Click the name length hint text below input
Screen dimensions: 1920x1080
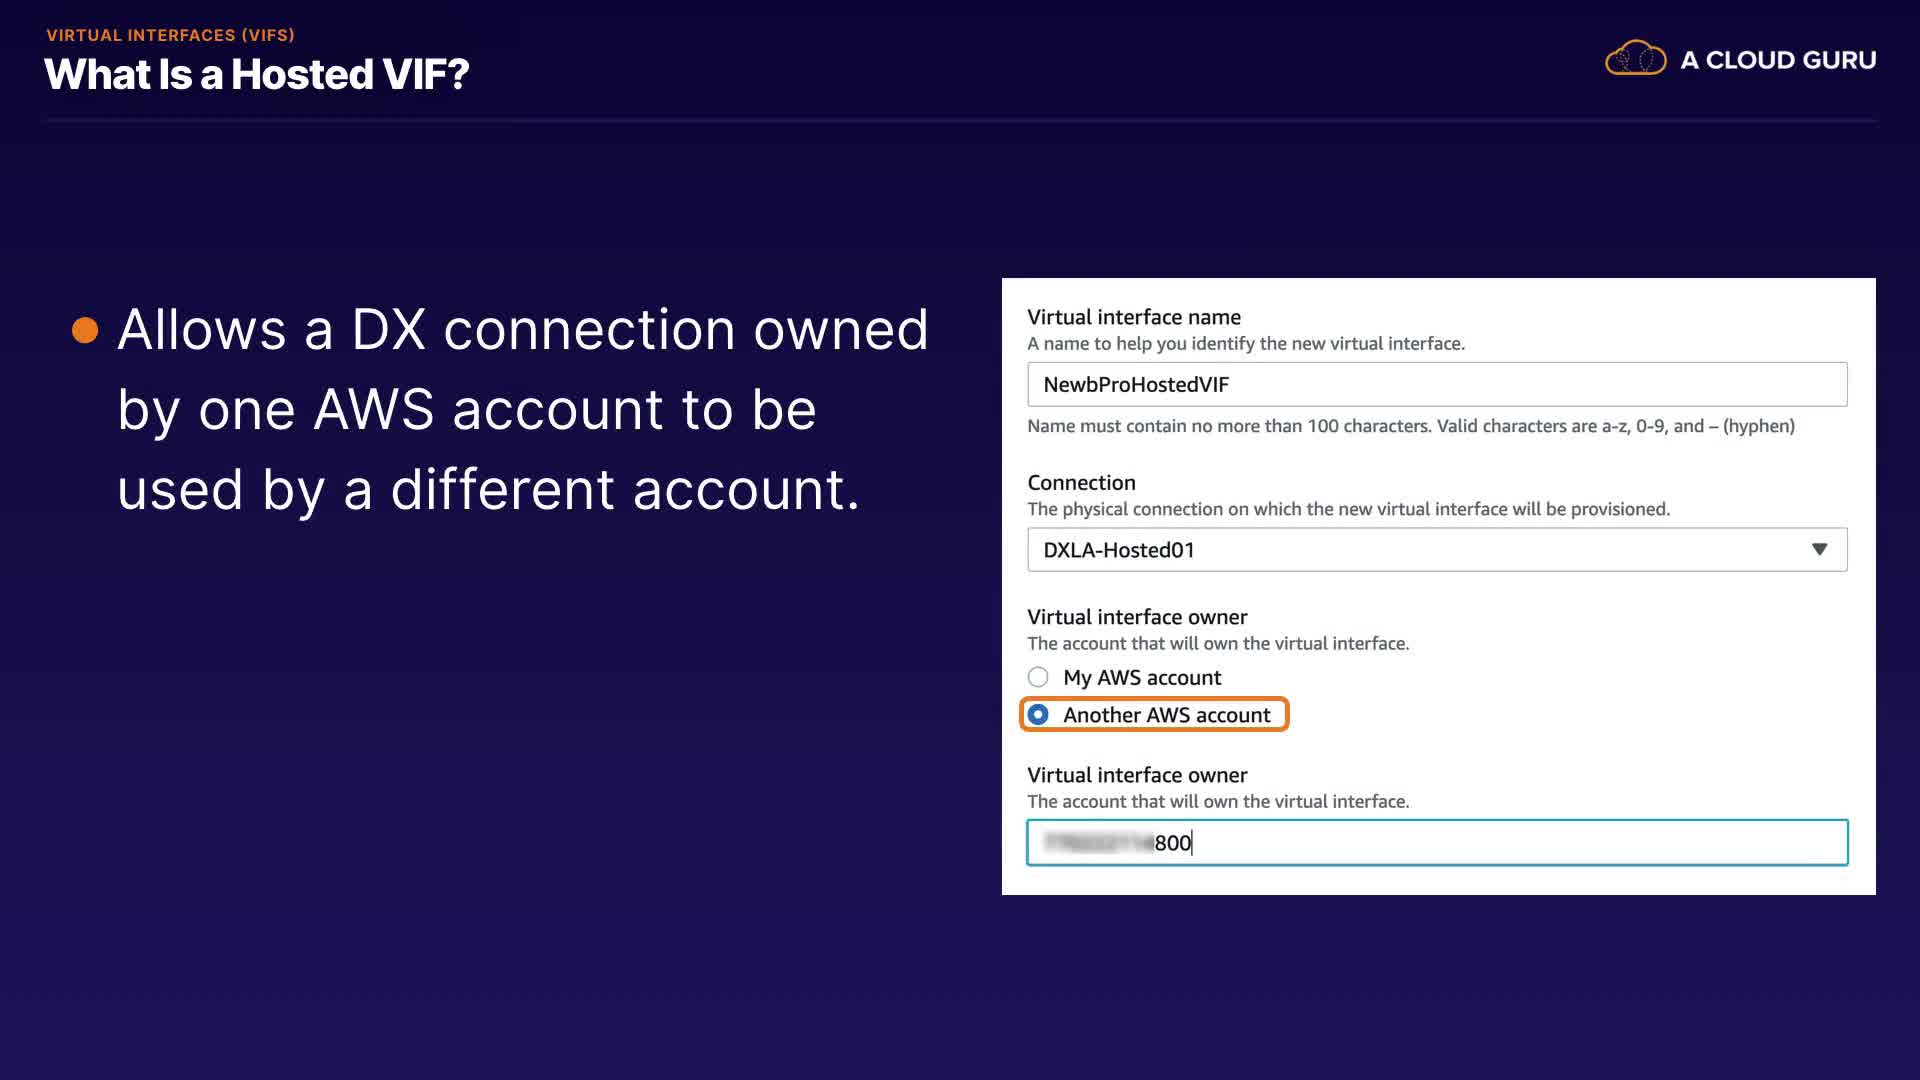(1410, 426)
